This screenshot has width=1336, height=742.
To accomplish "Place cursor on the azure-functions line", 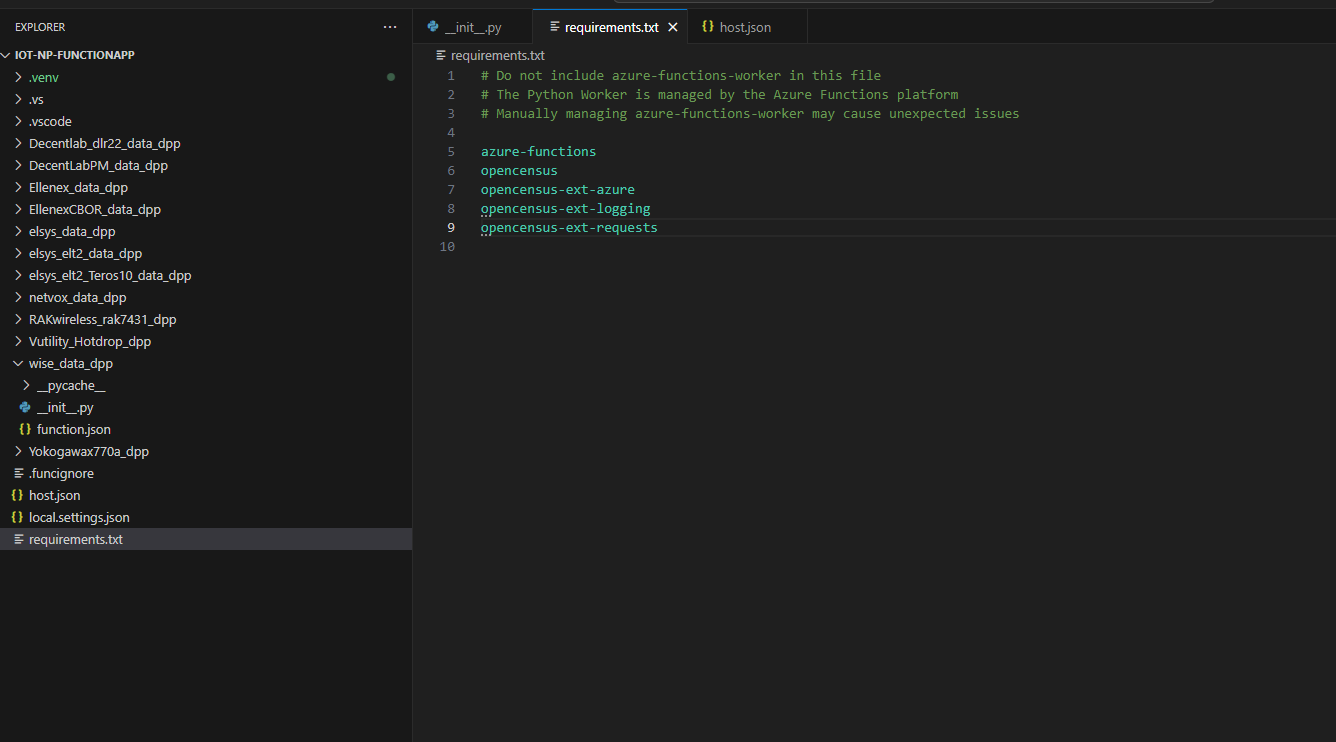I will coord(538,152).
